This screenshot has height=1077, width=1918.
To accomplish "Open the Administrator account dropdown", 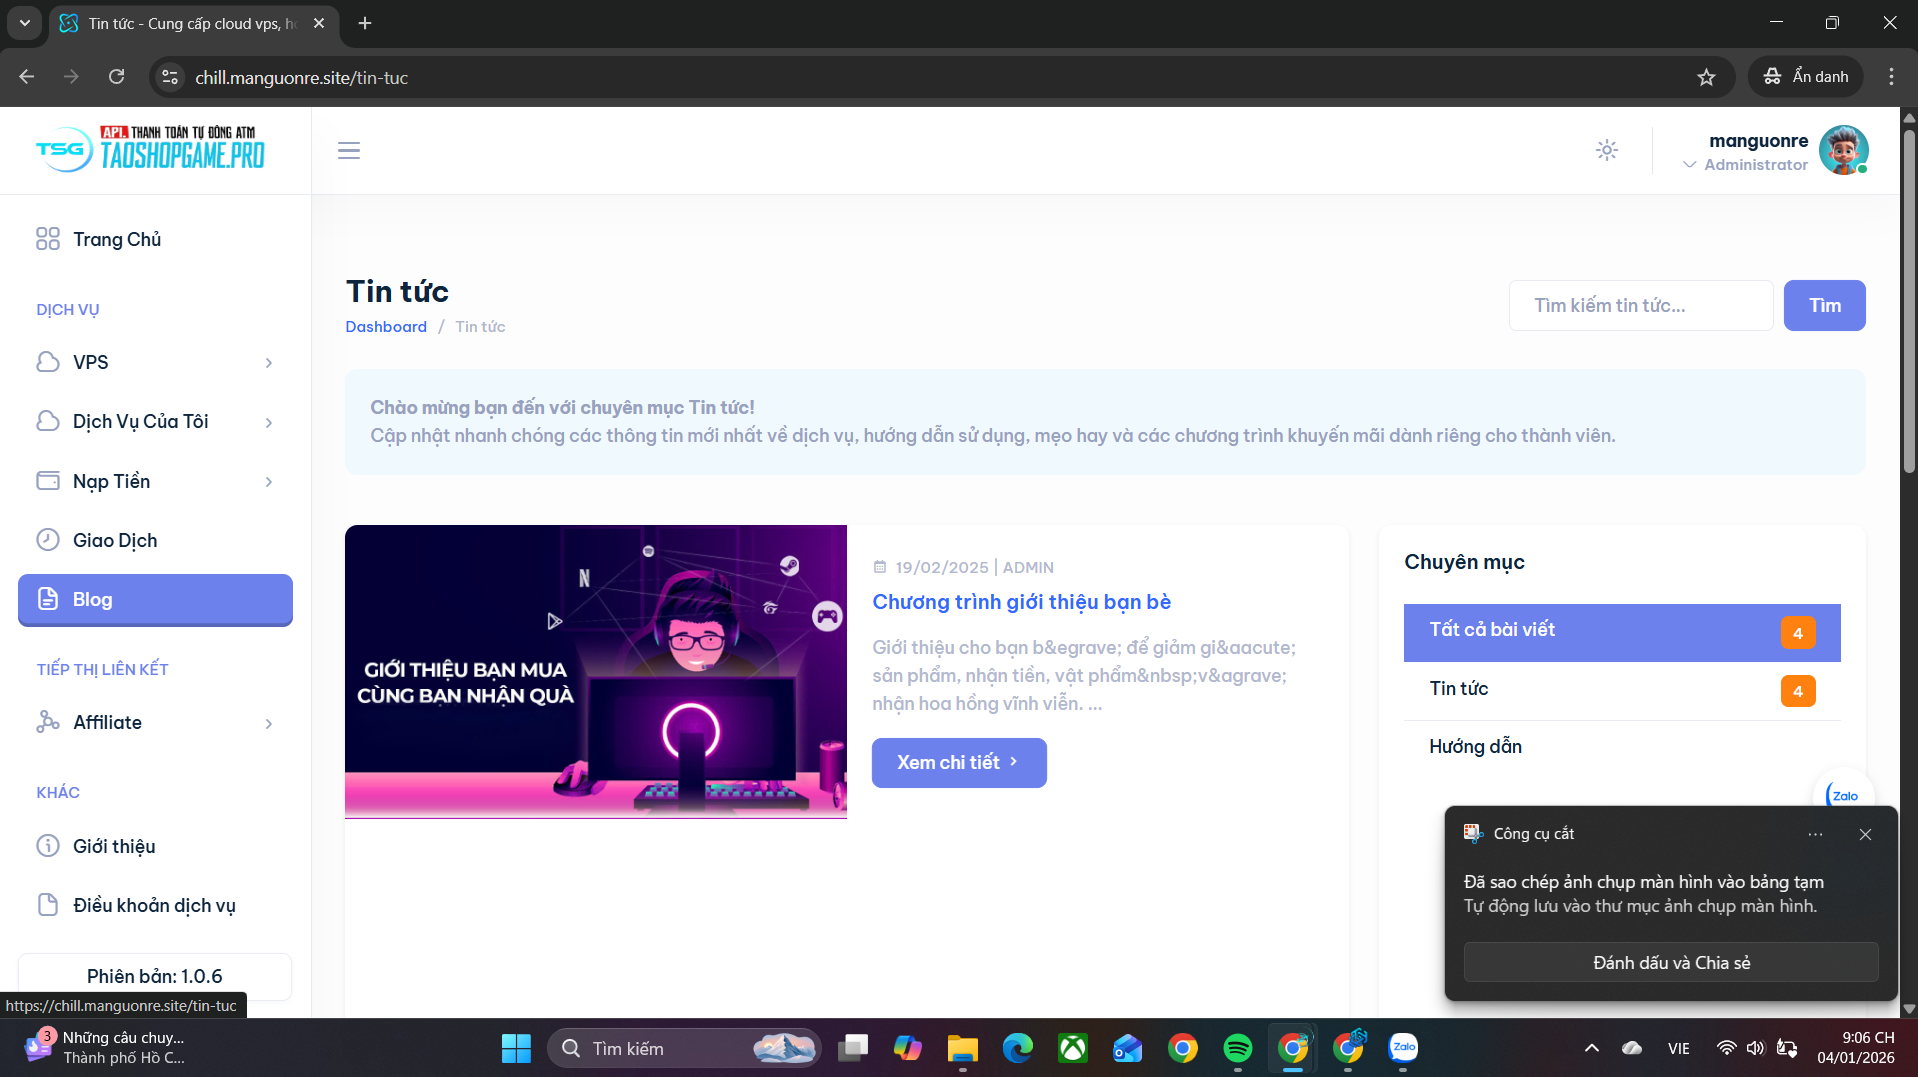I will (x=1745, y=165).
